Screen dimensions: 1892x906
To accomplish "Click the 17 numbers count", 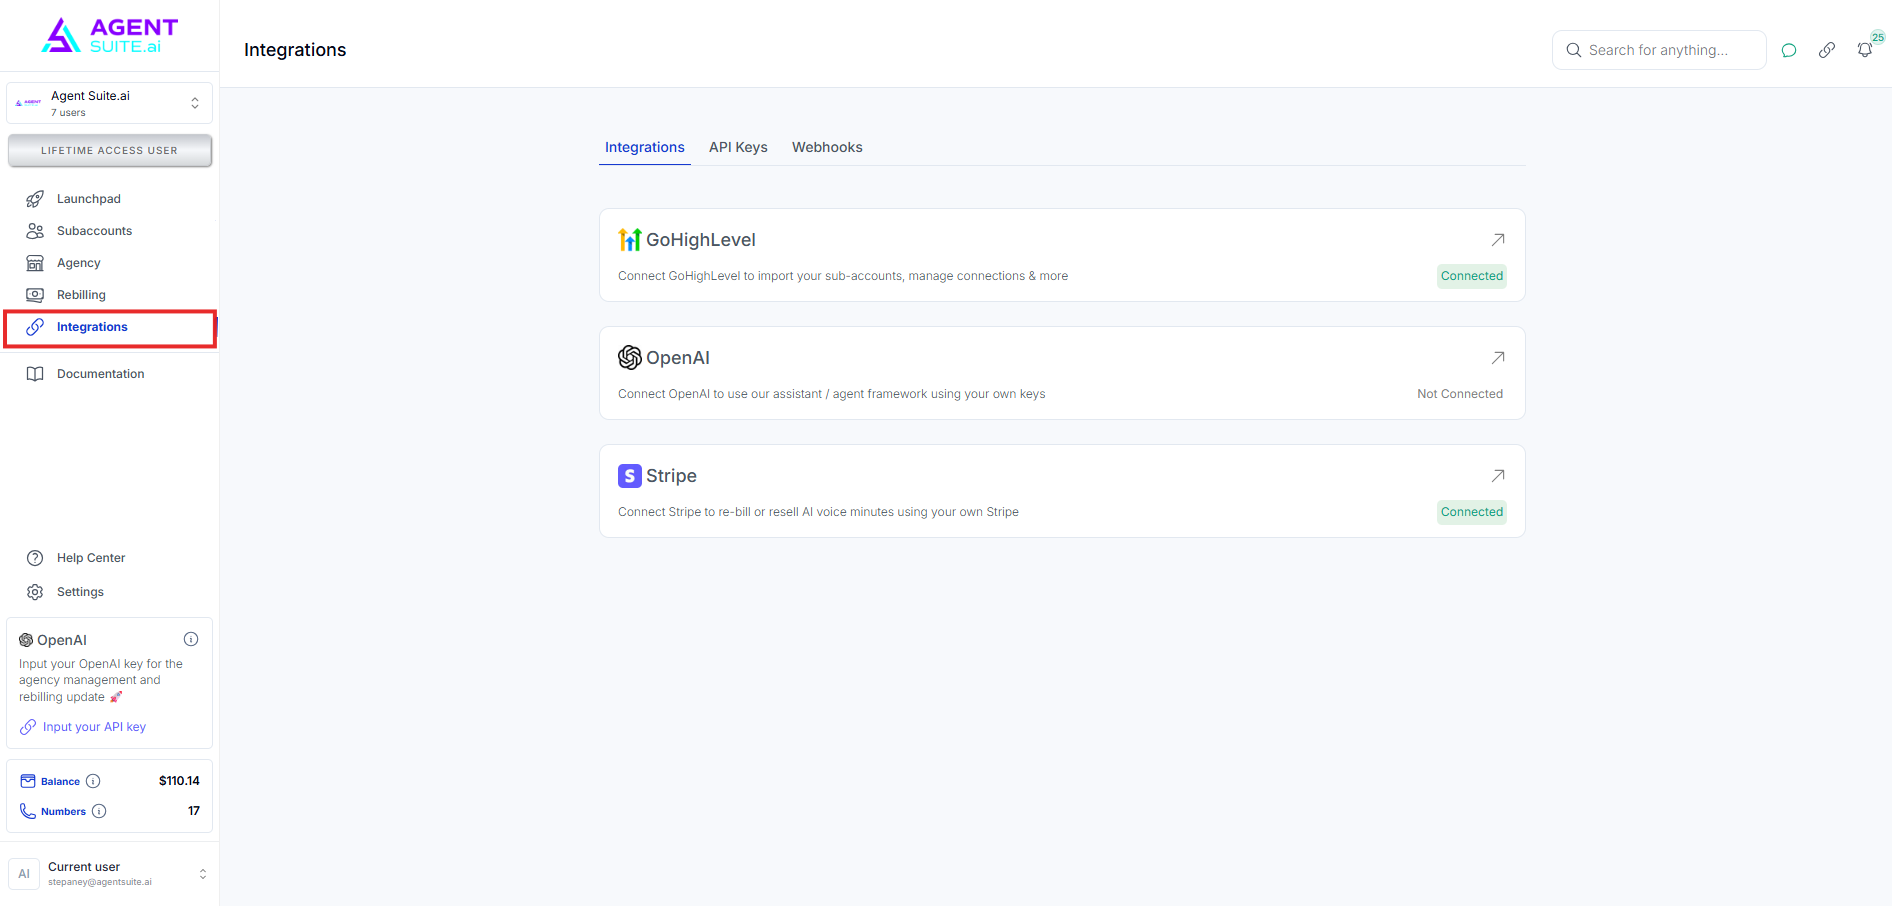I will [x=194, y=811].
